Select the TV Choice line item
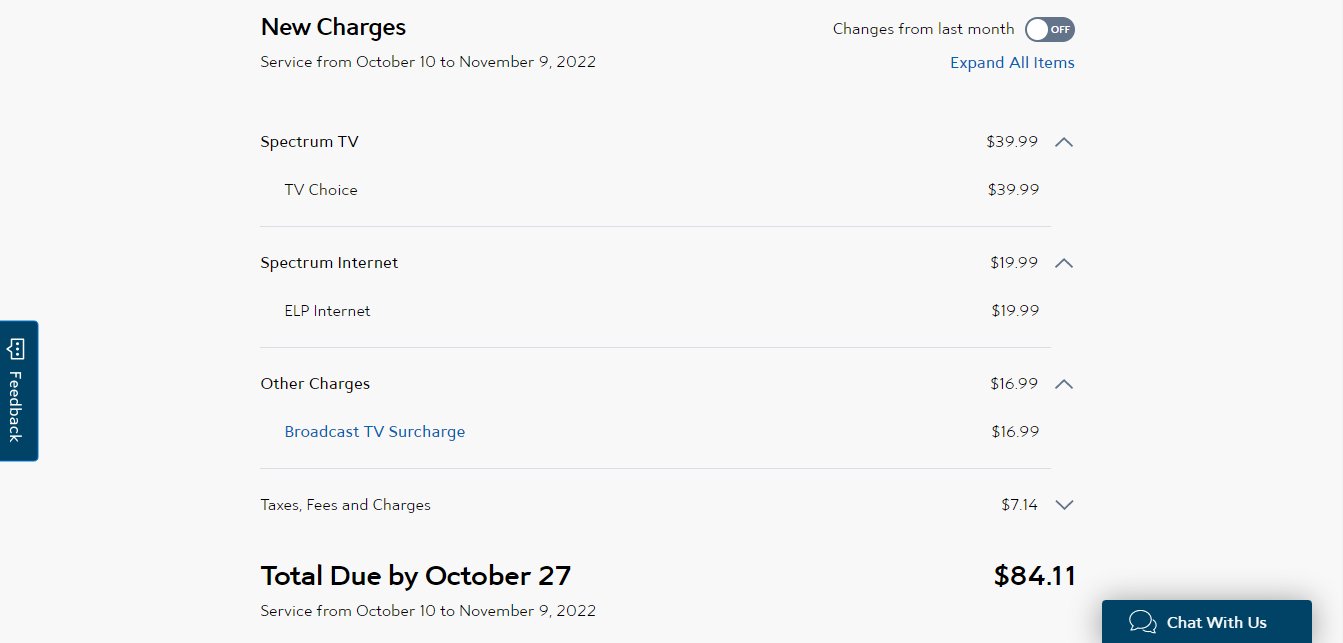Screen dimensions: 1343x643 321,190
